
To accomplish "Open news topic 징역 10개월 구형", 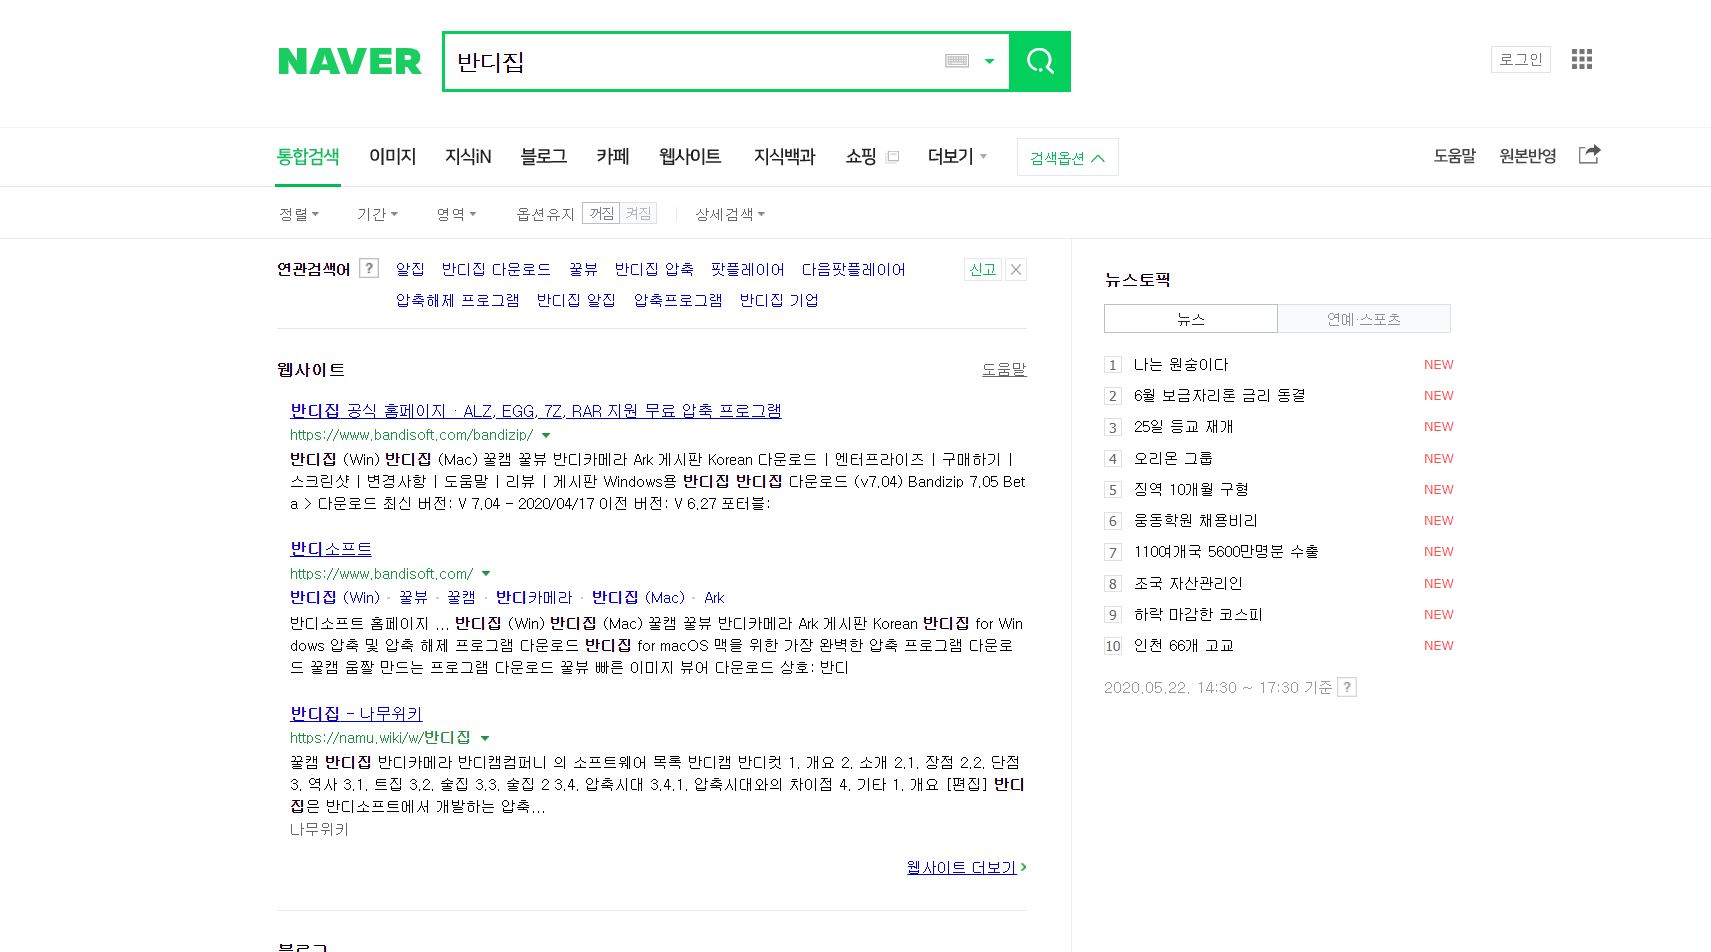I will coord(1191,489).
